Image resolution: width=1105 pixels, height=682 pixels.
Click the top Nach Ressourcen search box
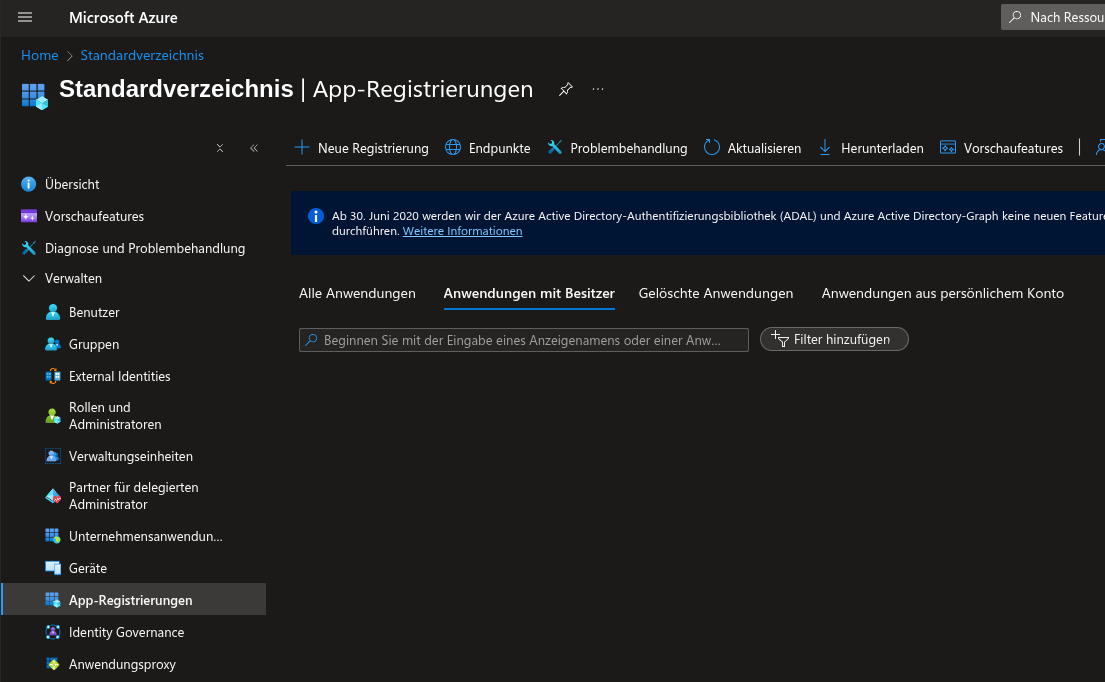pos(1053,17)
